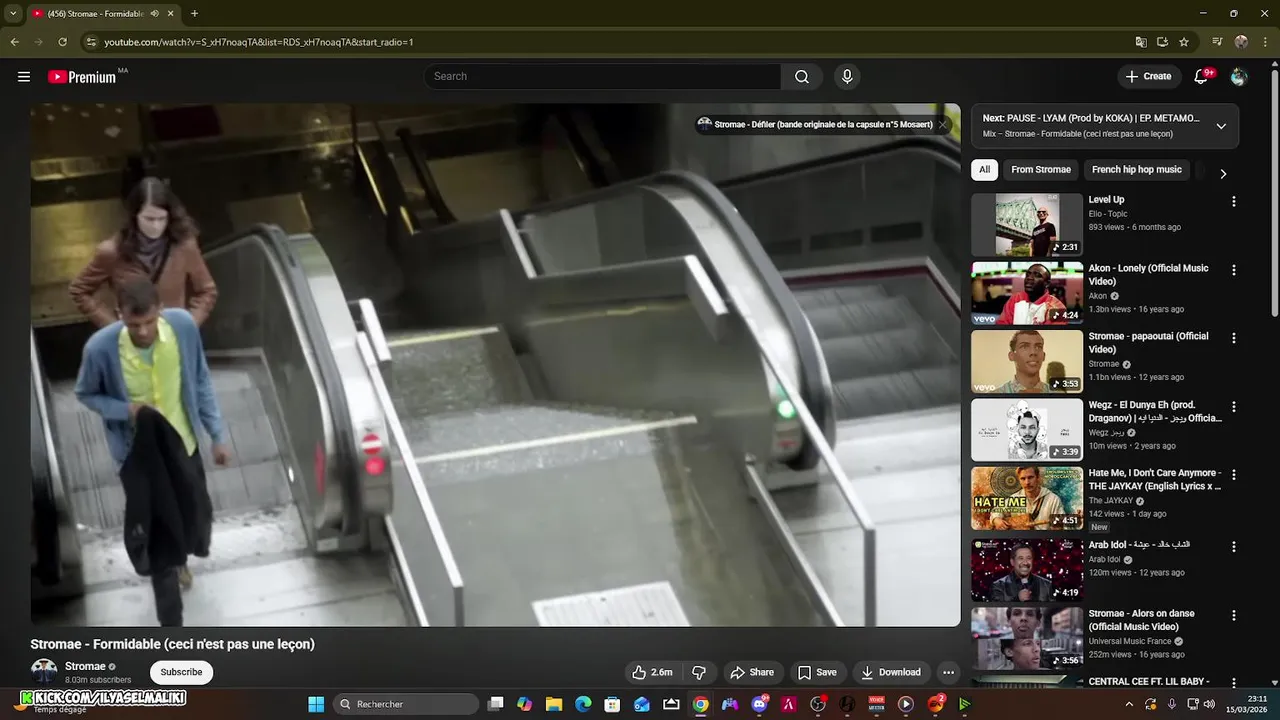Save the video to playlist
Image resolution: width=1280 pixels, height=720 pixels.
tap(817, 672)
